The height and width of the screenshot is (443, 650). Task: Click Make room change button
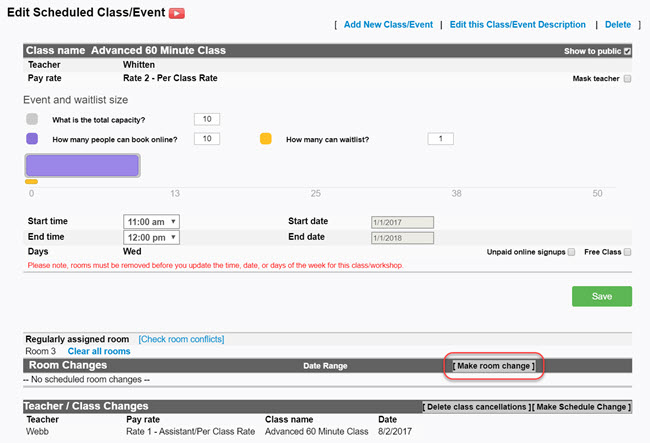[495, 366]
